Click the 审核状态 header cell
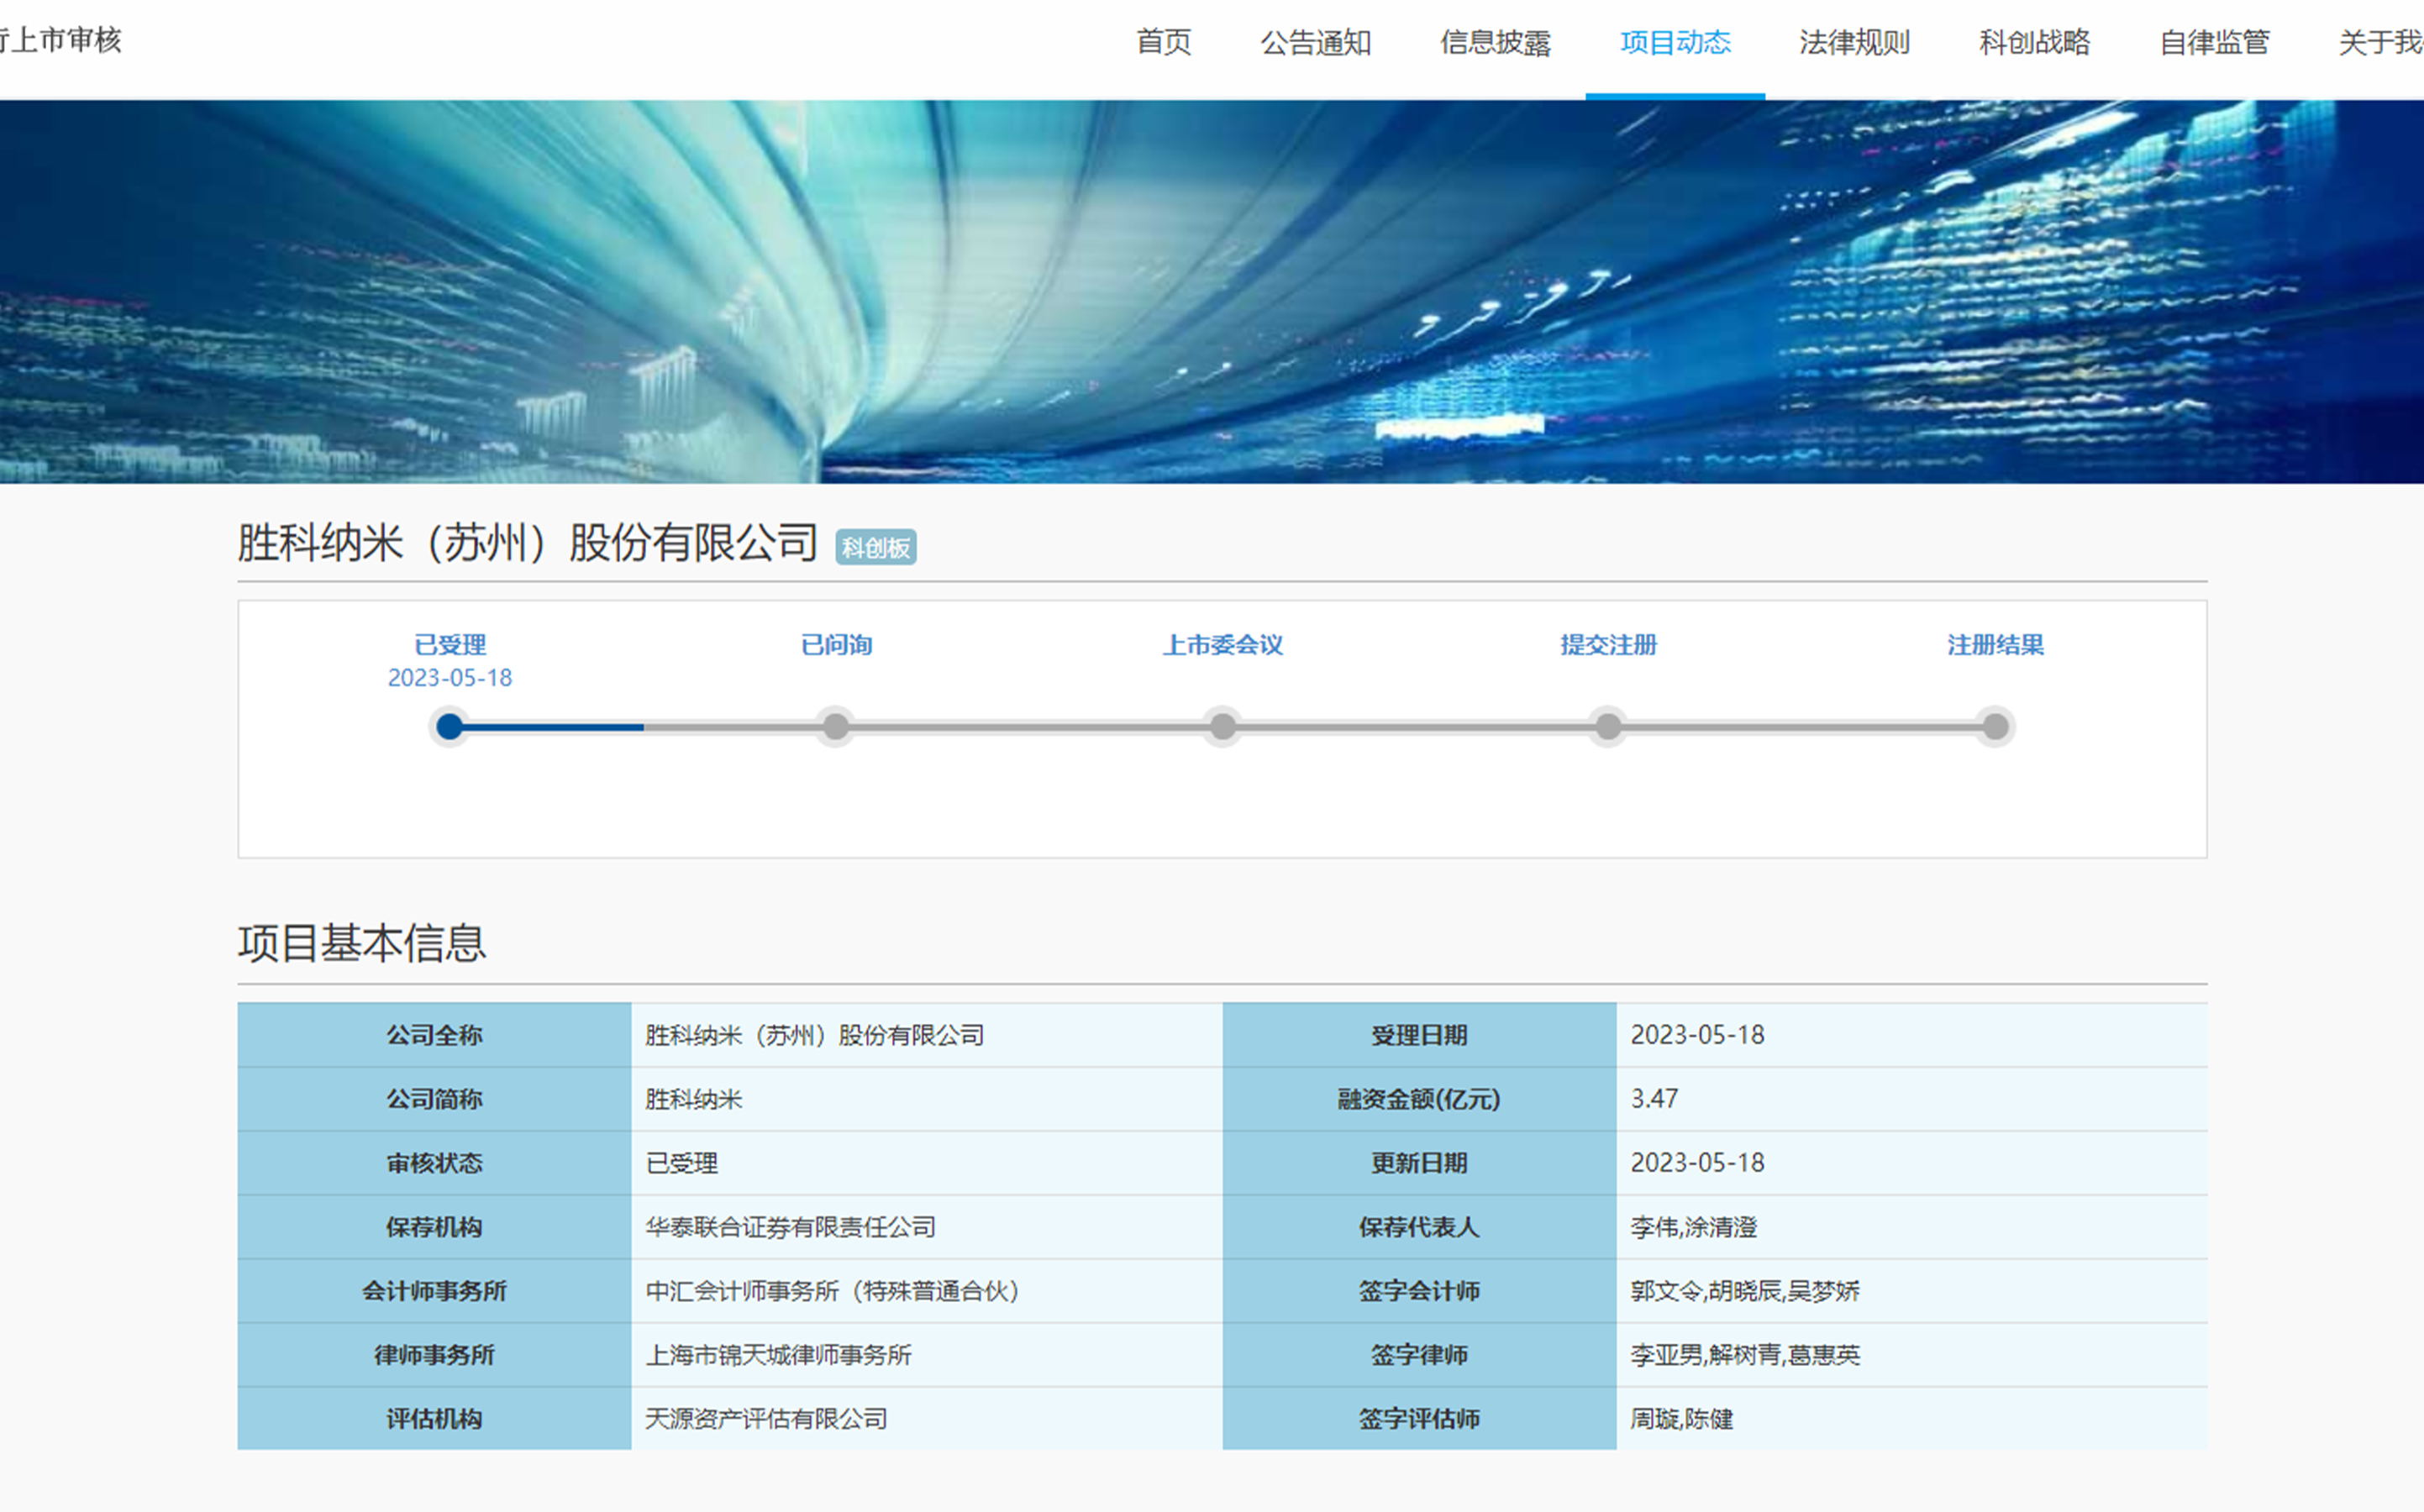This screenshot has width=2424, height=1512. pyautogui.click(x=434, y=1163)
